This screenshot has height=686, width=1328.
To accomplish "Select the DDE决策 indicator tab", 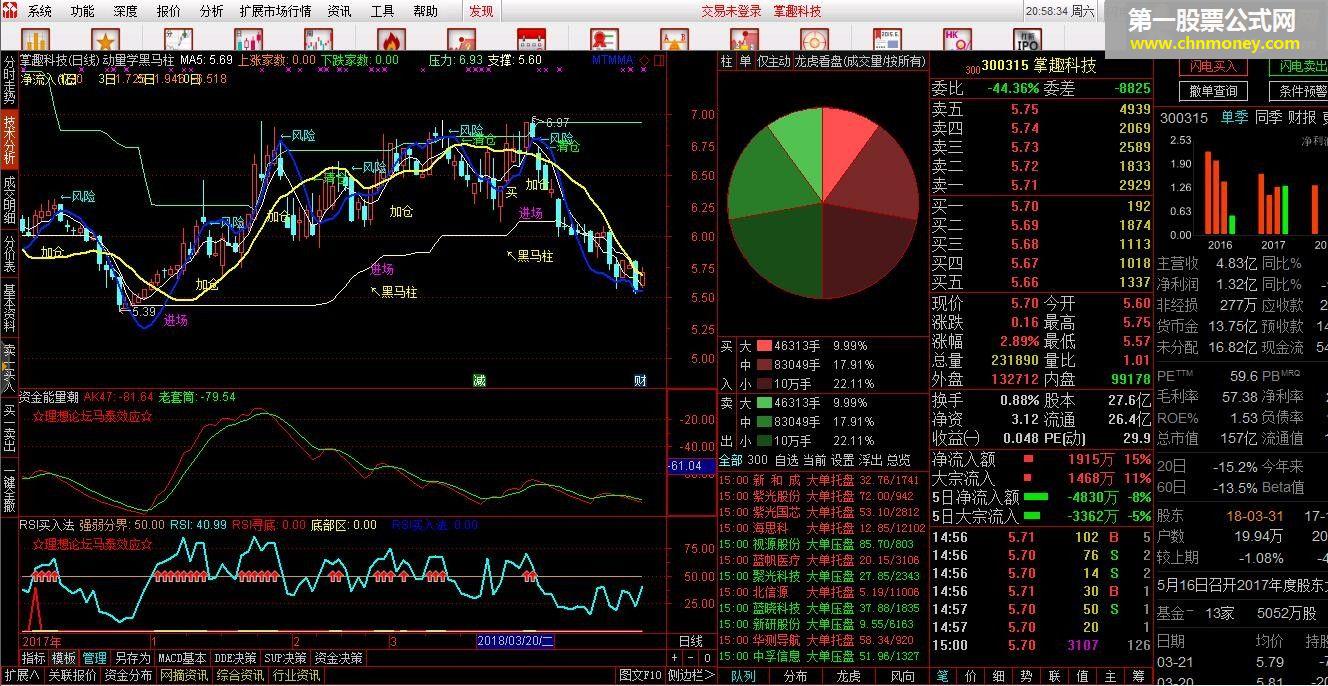I will pyautogui.click(x=236, y=658).
